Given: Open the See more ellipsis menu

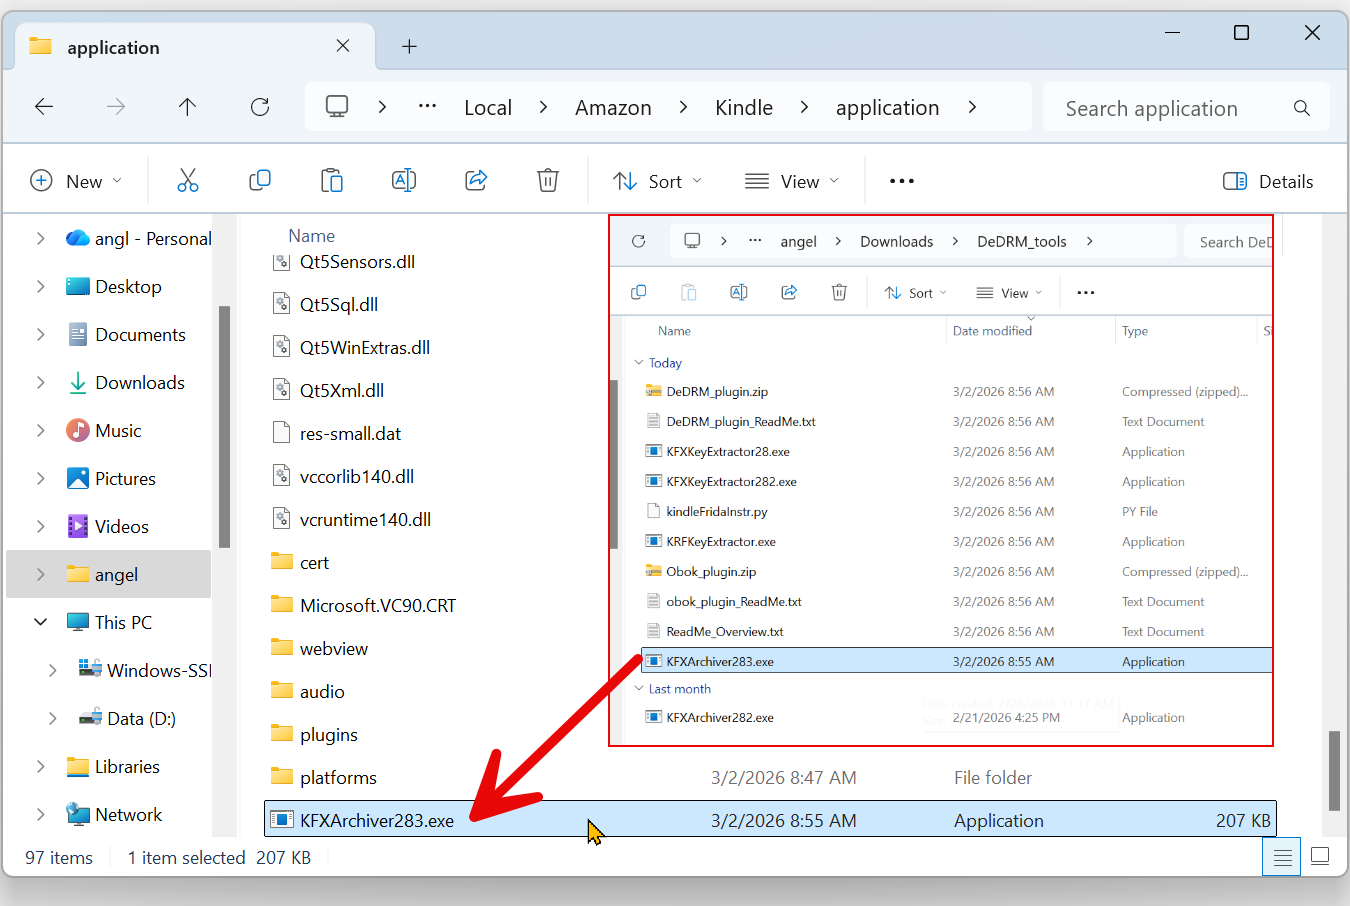Looking at the screenshot, I should 902,181.
